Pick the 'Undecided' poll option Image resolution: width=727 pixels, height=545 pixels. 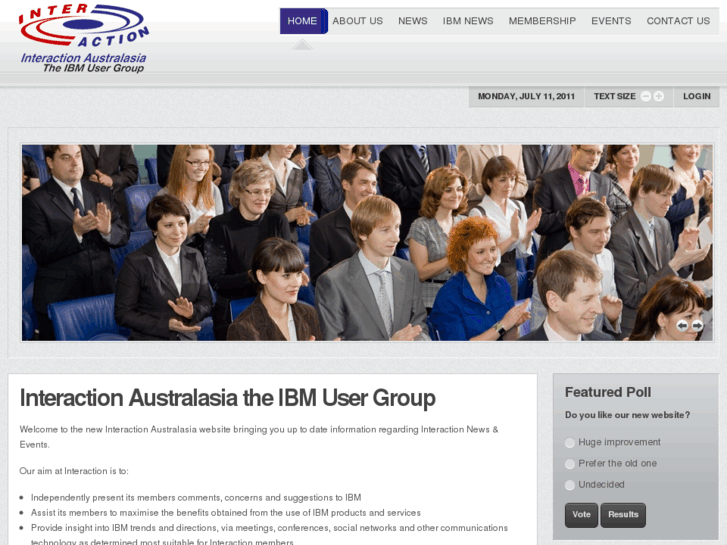pos(570,485)
